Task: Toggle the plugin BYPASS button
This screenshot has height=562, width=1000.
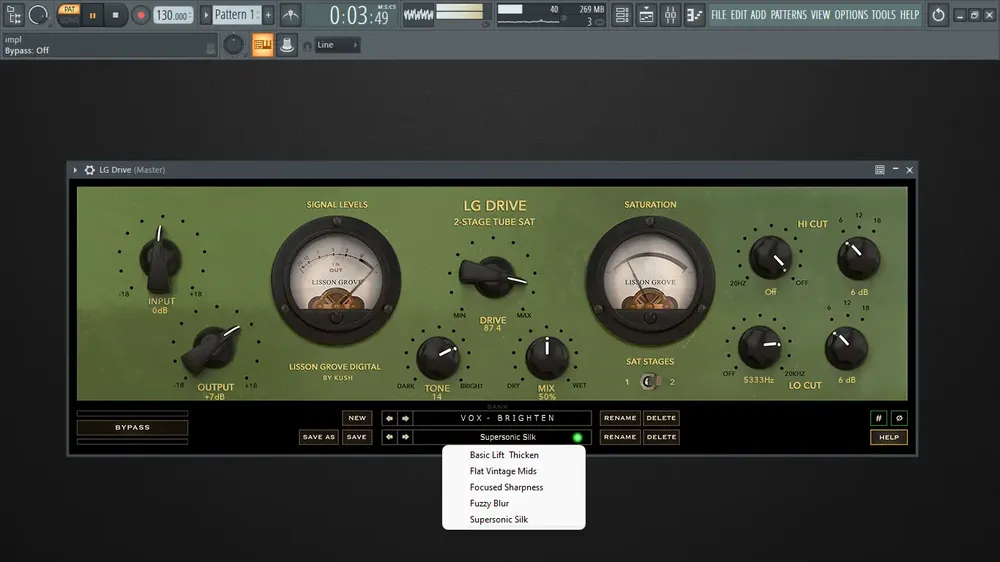Action: click(133, 427)
